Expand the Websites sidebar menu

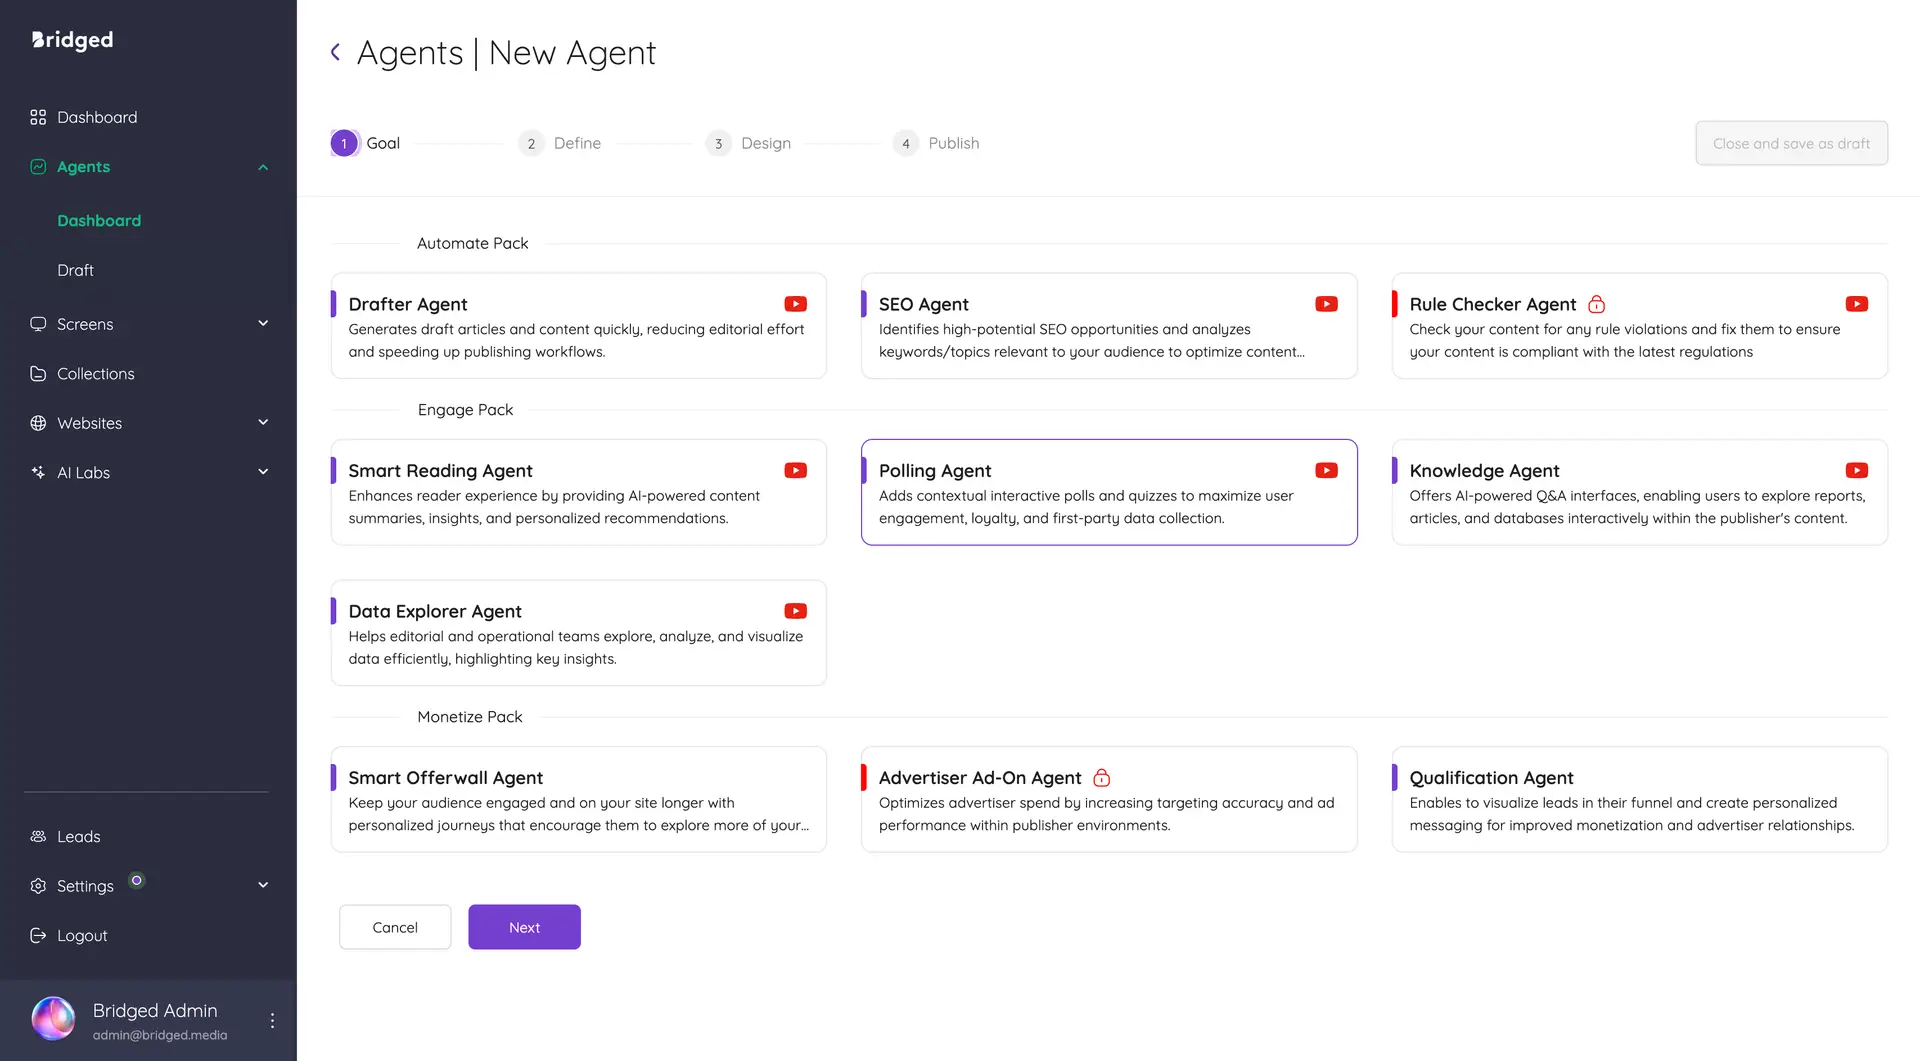tap(263, 422)
